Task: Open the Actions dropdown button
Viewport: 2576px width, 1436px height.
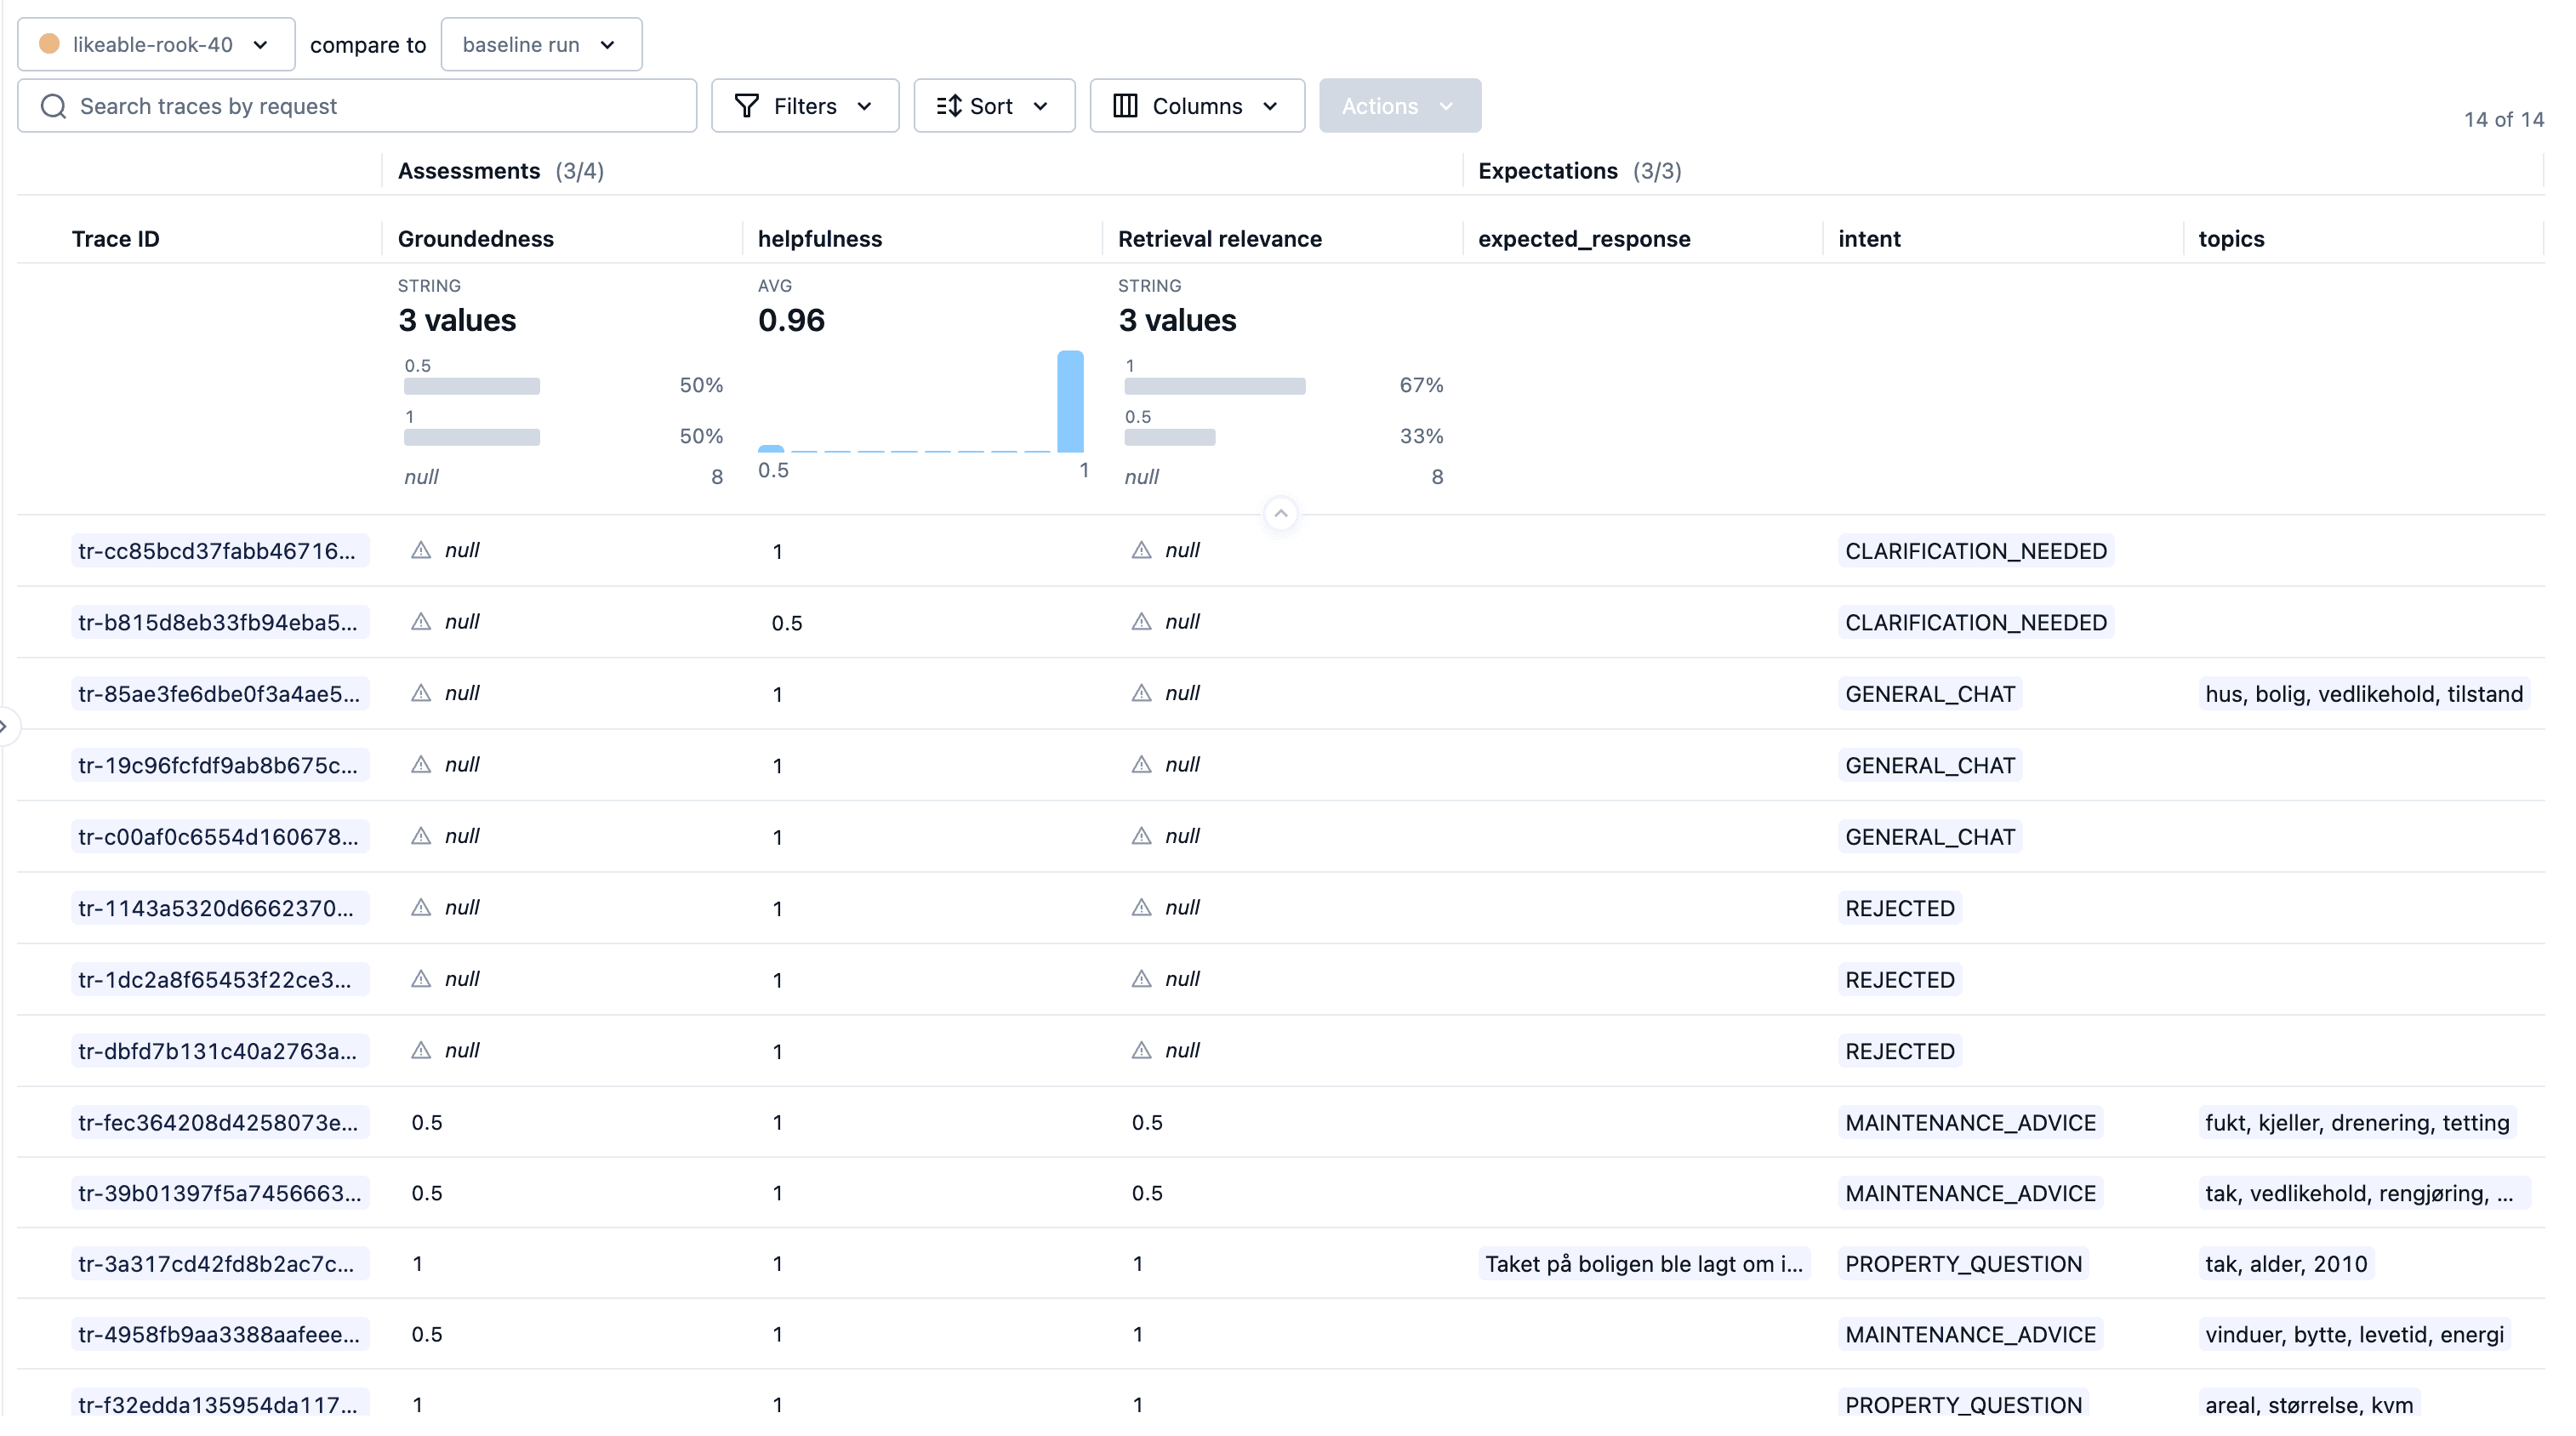Action: click(1400, 106)
